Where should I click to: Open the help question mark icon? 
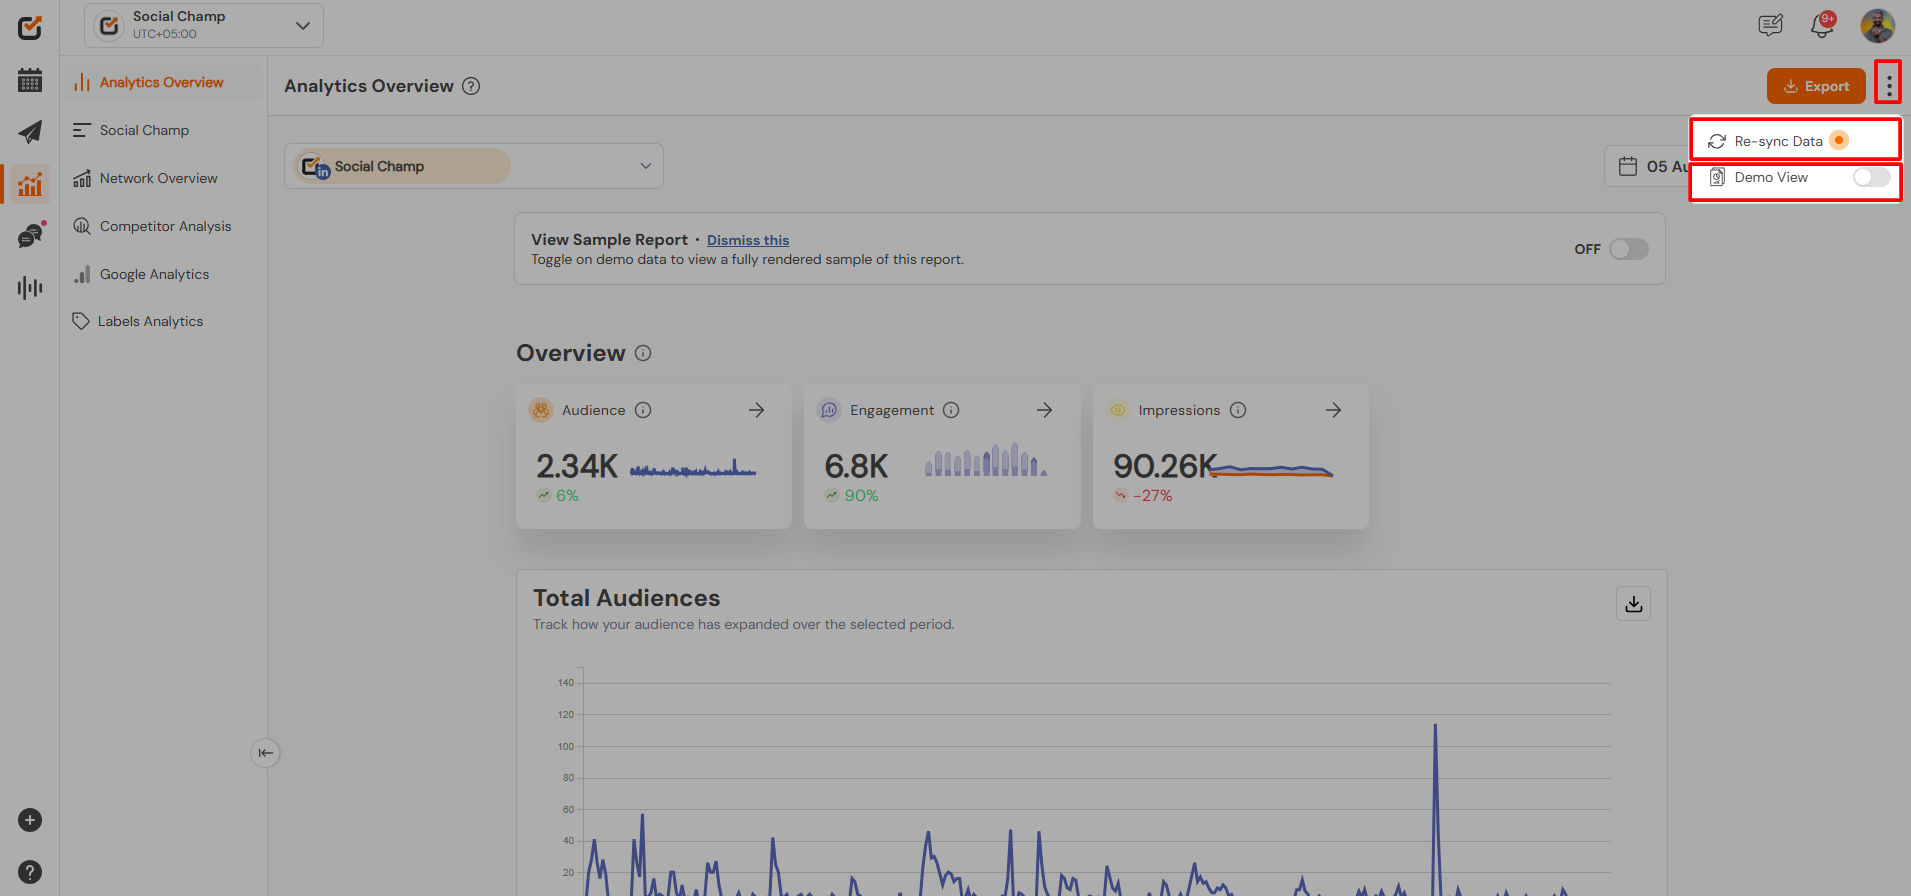point(30,872)
